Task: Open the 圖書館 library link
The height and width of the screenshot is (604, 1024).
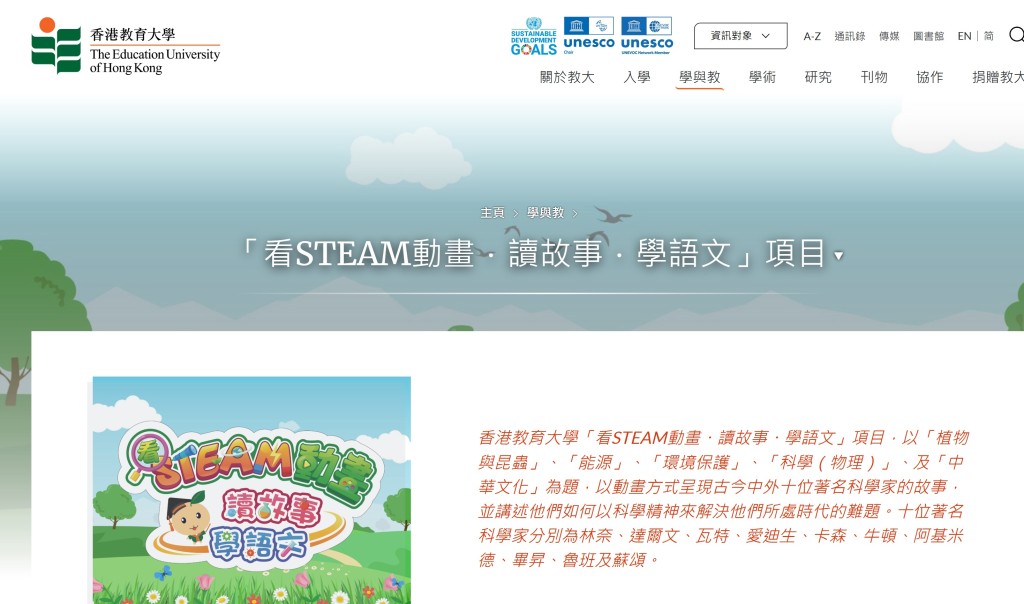Action: click(x=928, y=36)
